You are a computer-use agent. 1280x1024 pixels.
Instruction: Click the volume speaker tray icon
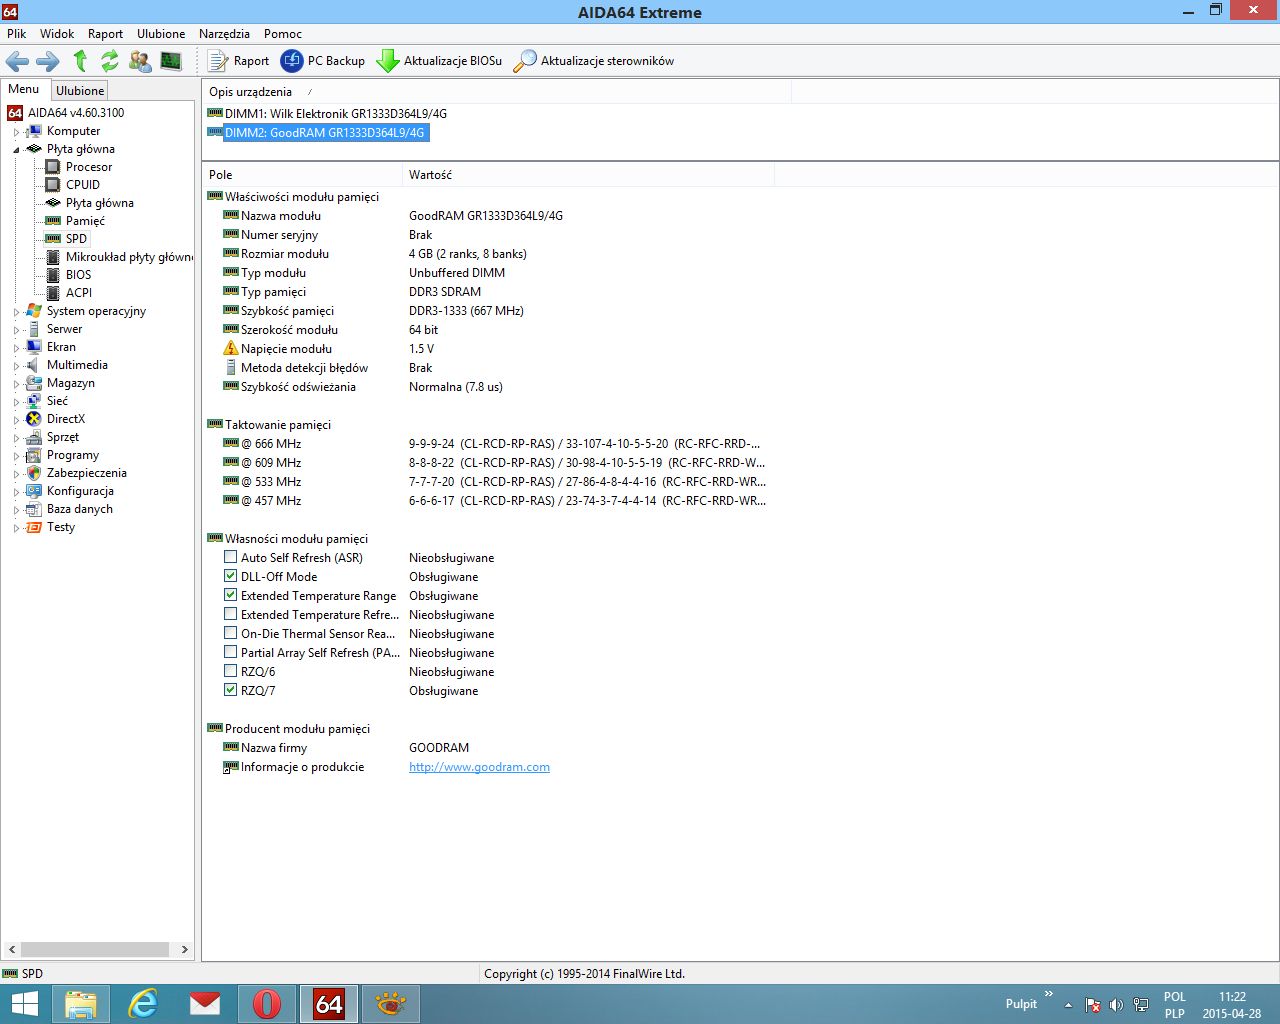point(1116,1005)
